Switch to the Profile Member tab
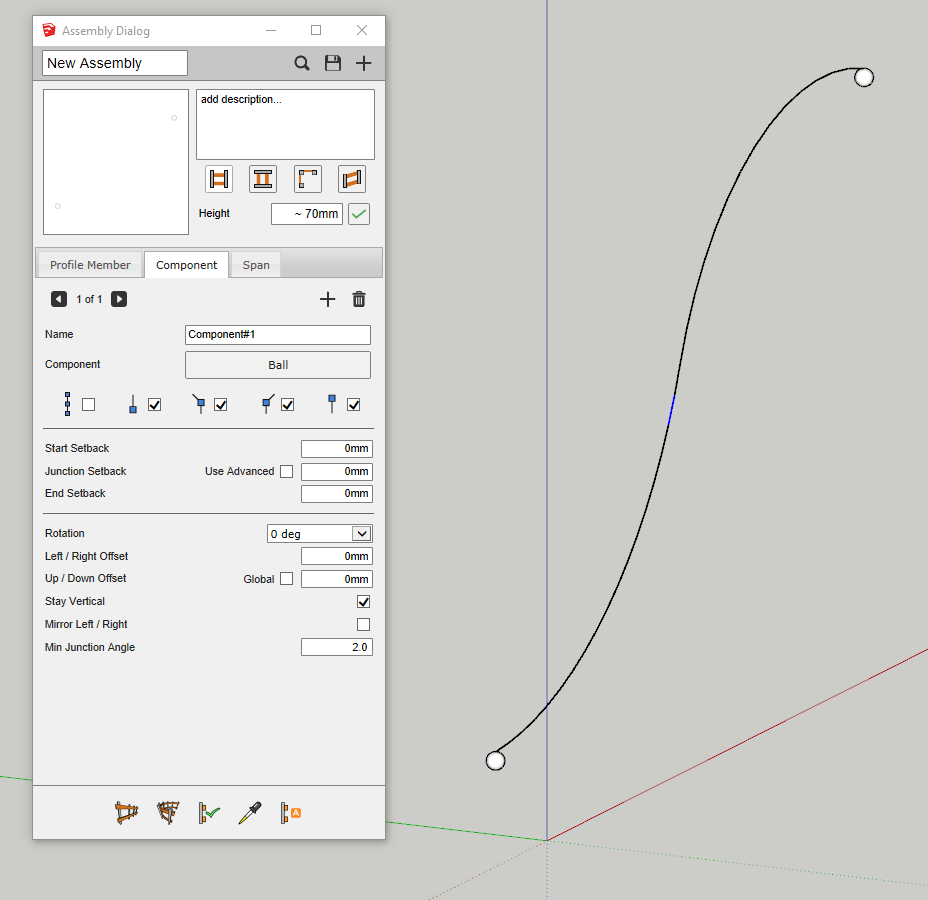This screenshot has height=900, width=928. pyautogui.click(x=90, y=265)
